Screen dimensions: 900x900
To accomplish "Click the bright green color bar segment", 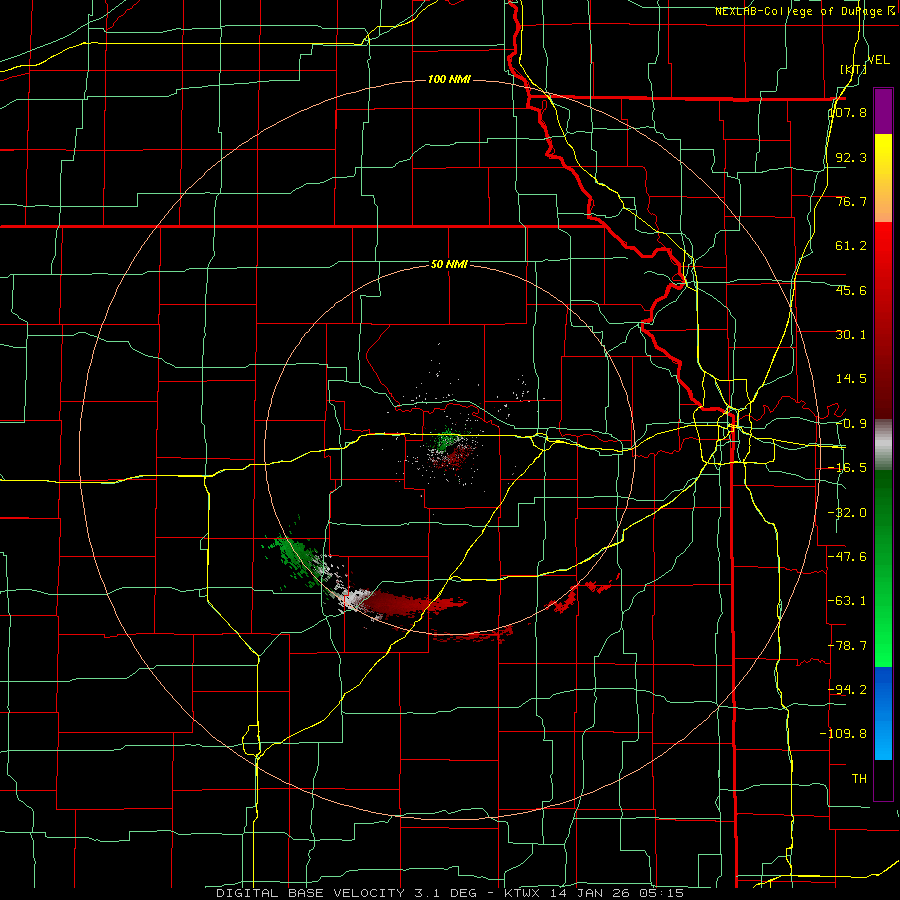I will [883, 568].
